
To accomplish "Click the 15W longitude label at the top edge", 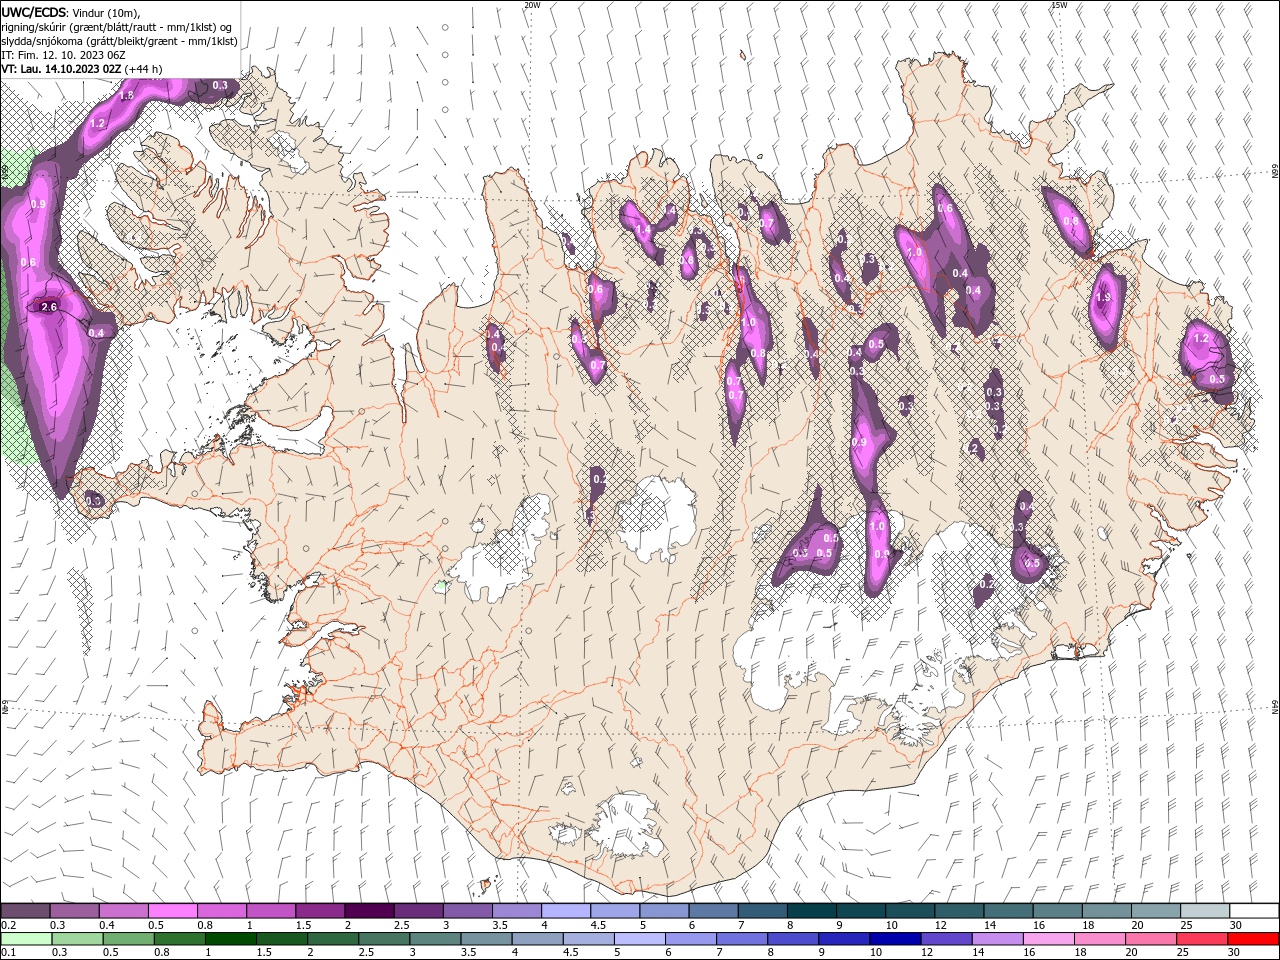I will point(1059,5).
